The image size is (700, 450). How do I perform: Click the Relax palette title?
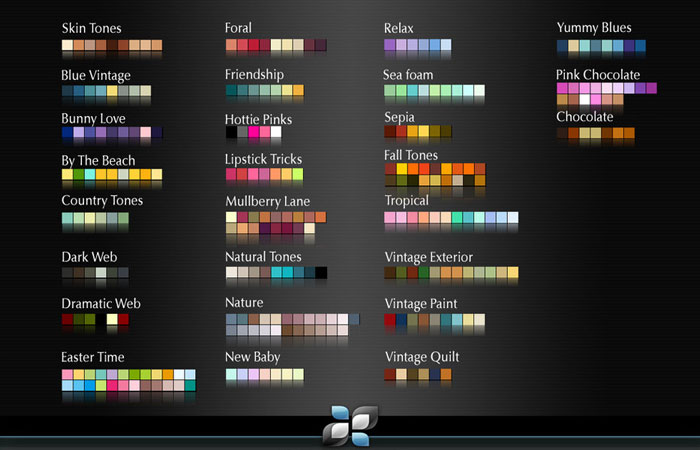click(399, 28)
